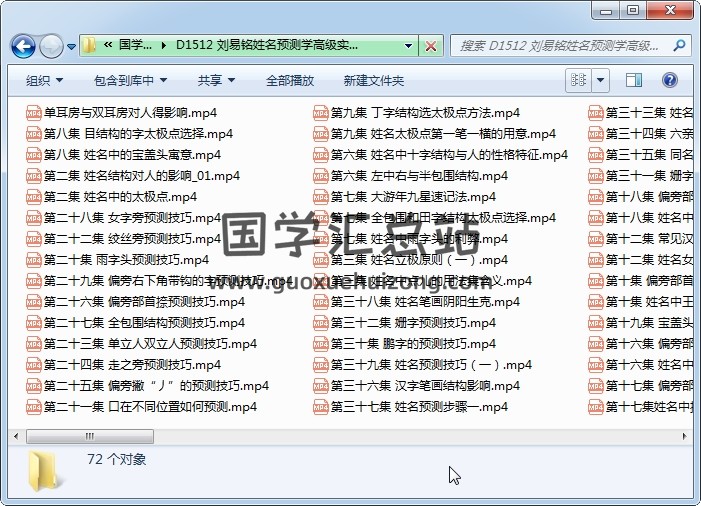Click the search magnifier icon

coord(679,46)
